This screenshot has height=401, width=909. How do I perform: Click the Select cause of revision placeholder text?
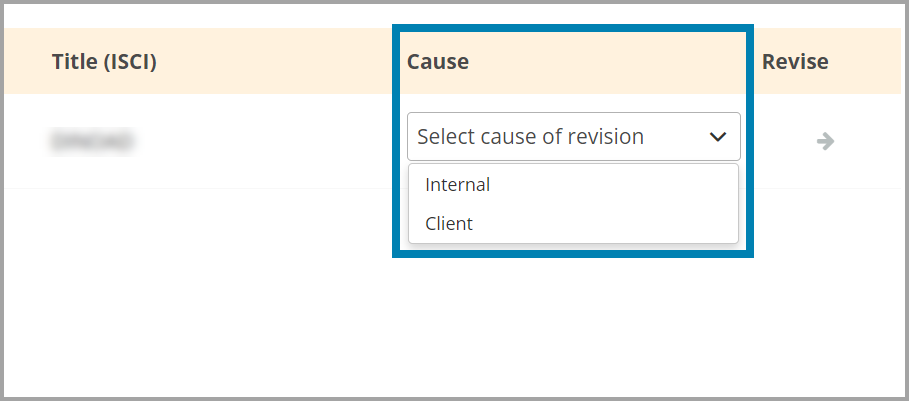pyautogui.click(x=530, y=137)
